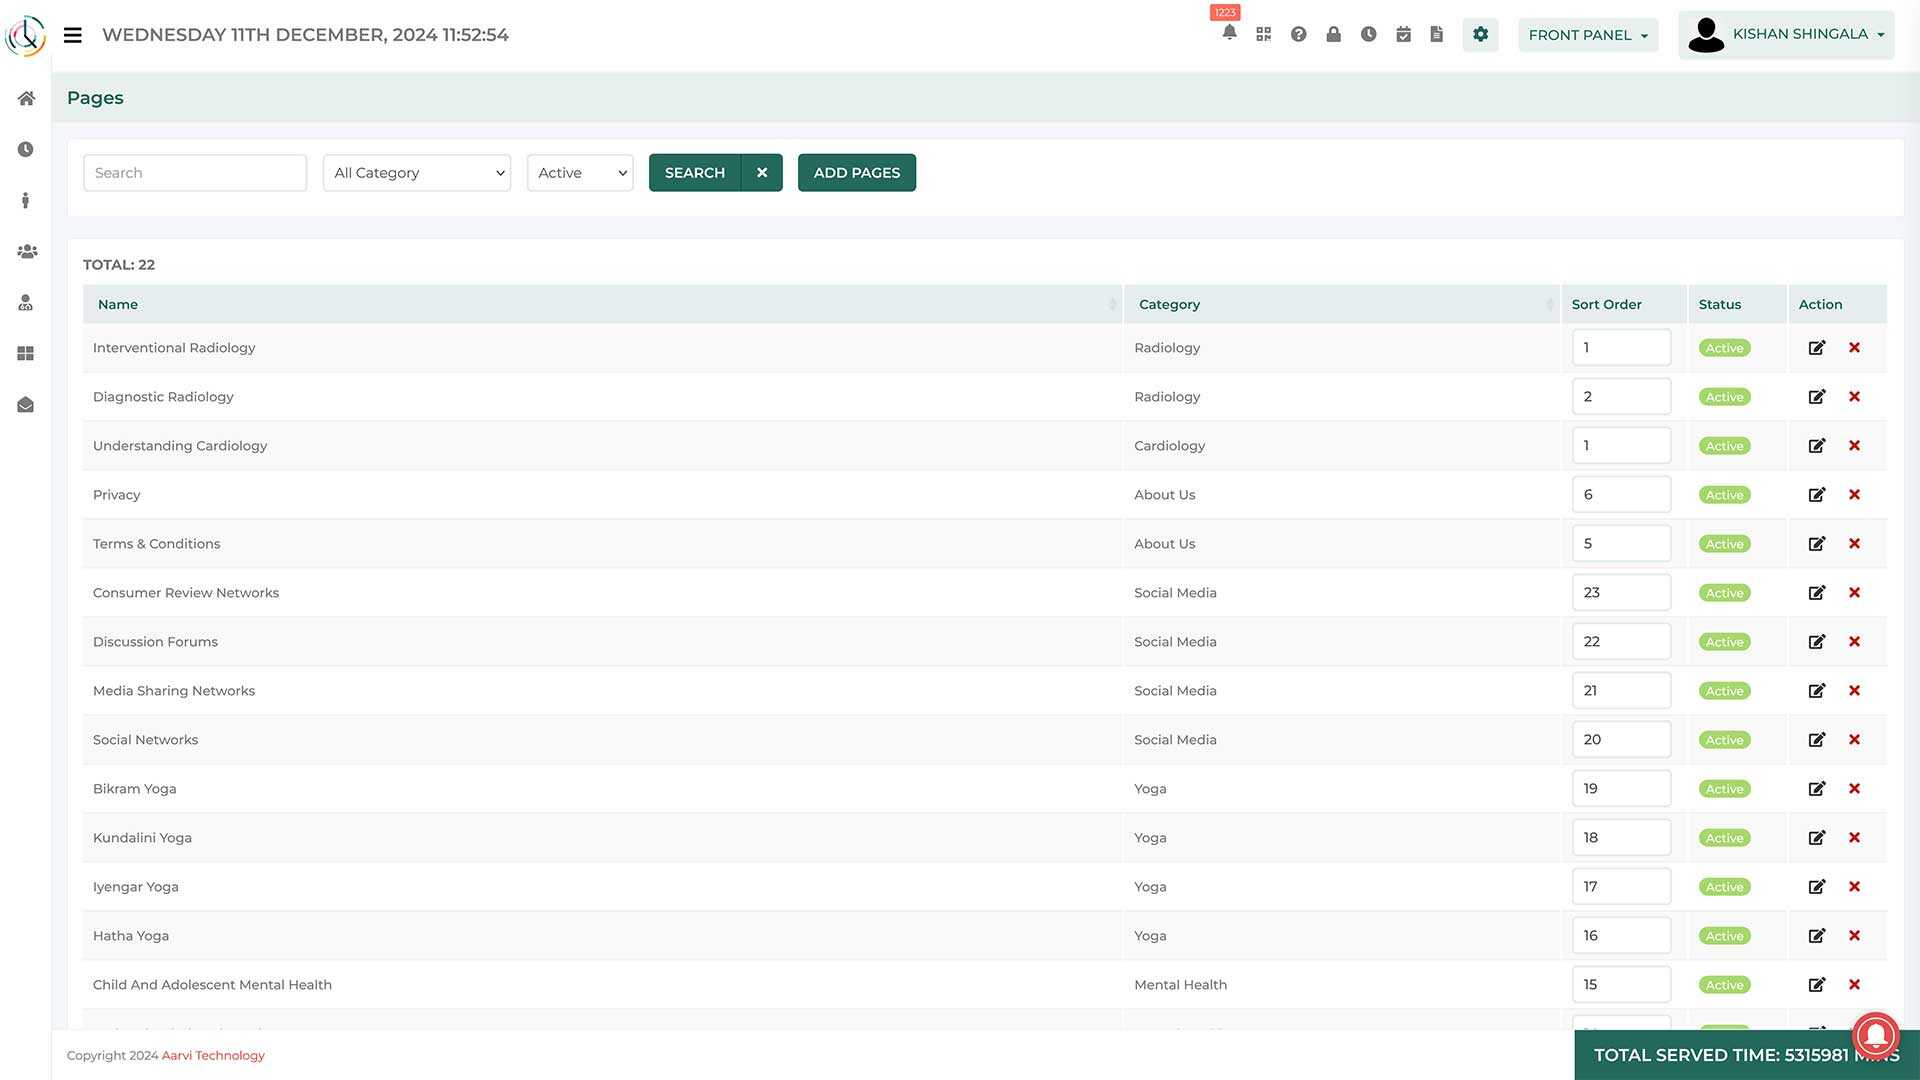This screenshot has height=1080, width=1920.
Task: Expand the FRONT PANEL dropdown
Action: 1588,35
